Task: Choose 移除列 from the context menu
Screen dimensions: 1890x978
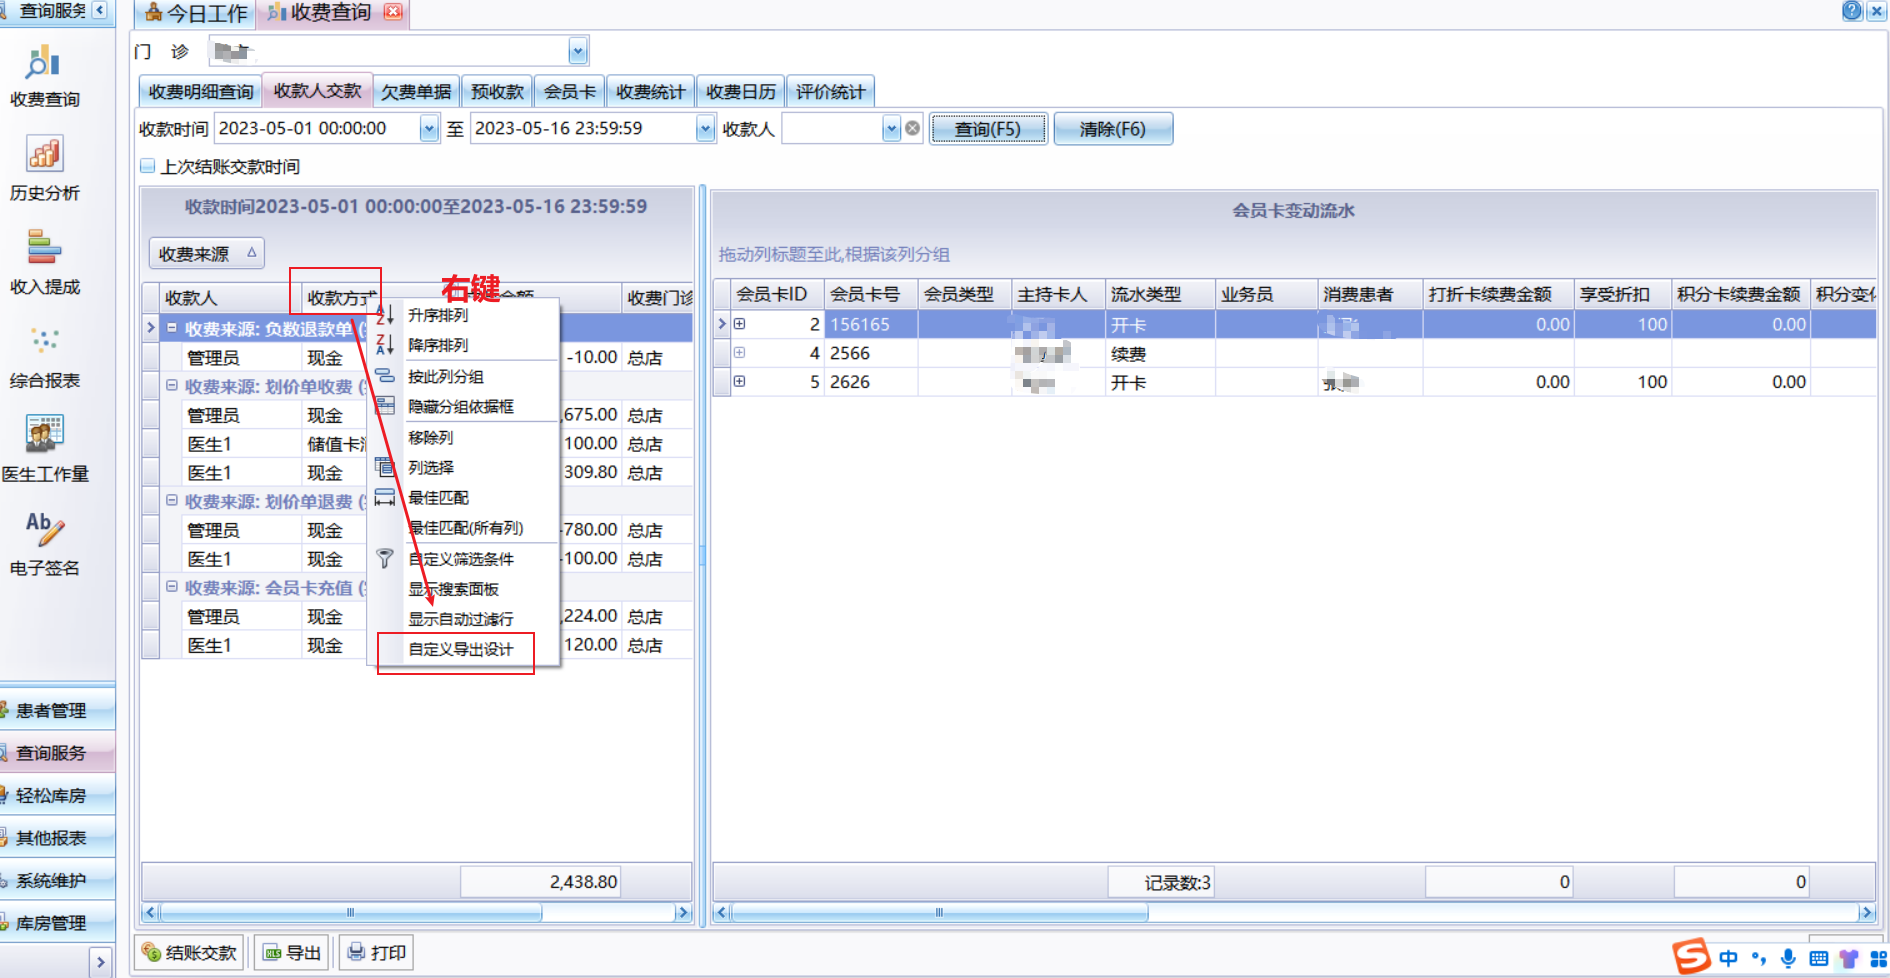Action: [430, 437]
